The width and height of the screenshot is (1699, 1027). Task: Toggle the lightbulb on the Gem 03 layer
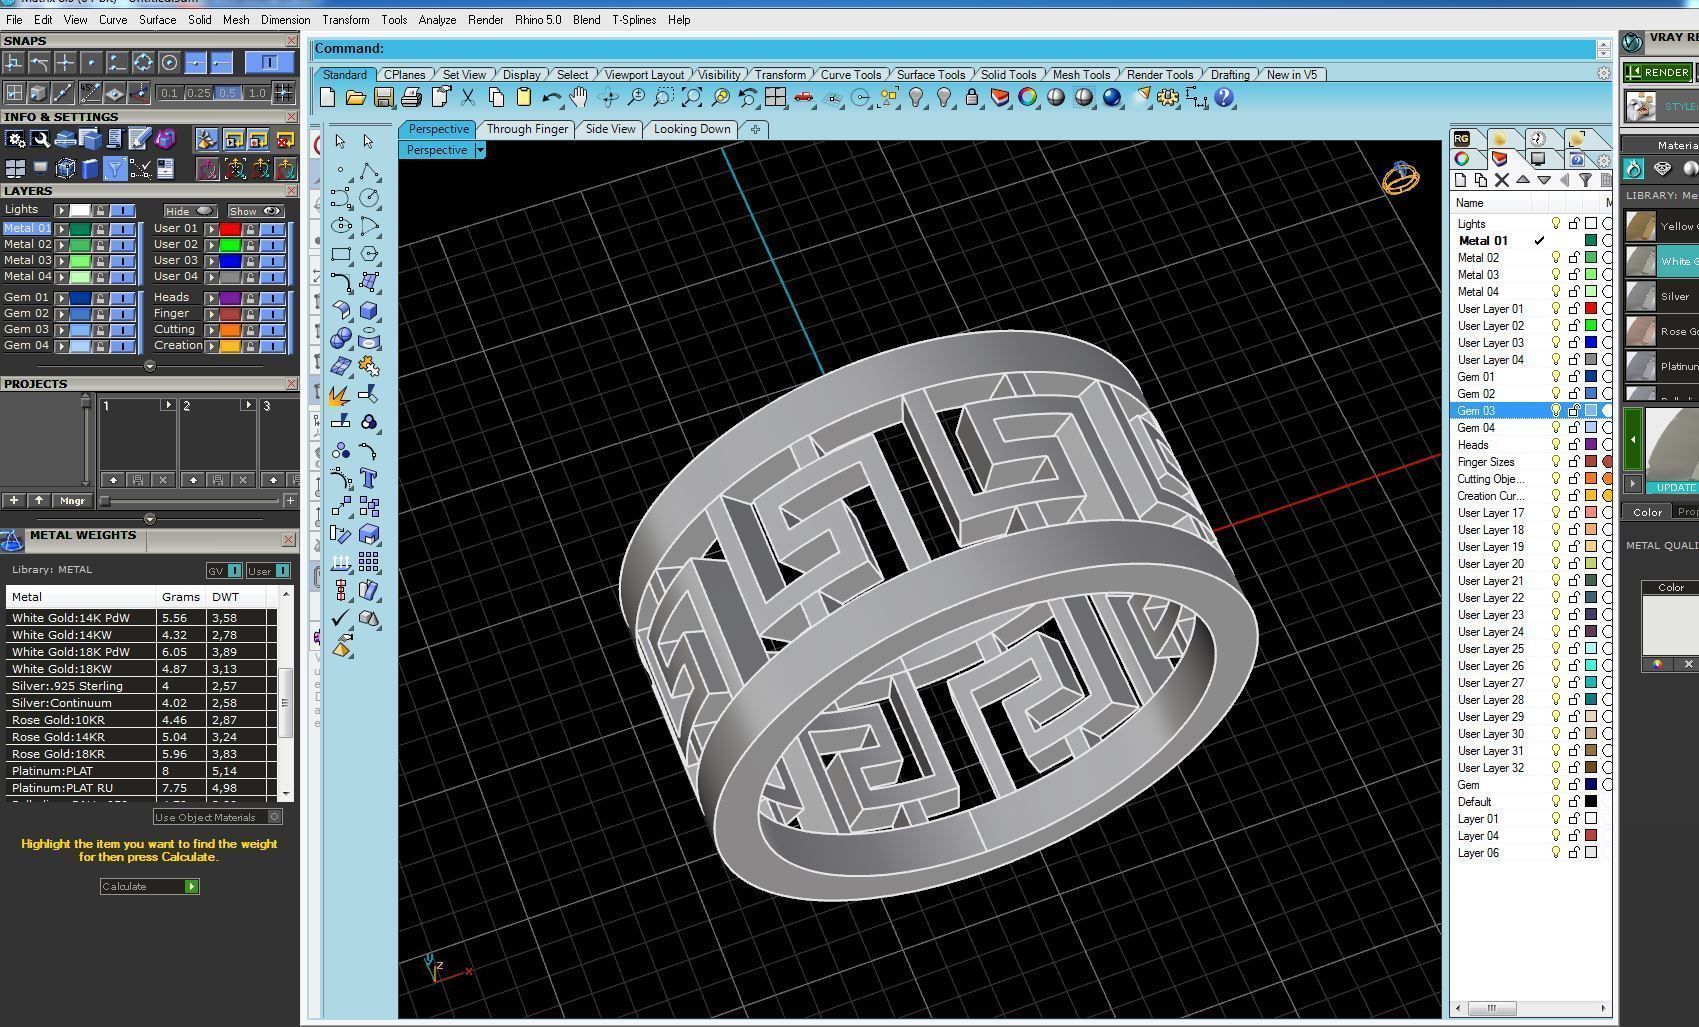click(x=1556, y=411)
